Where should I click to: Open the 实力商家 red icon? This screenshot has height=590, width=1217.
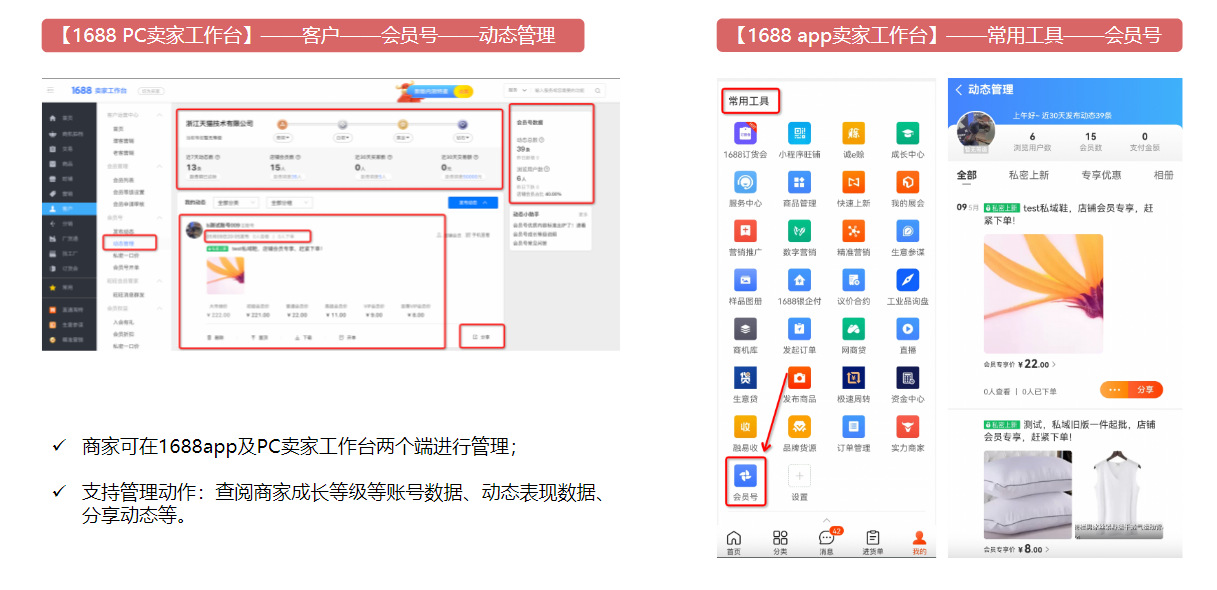point(908,427)
